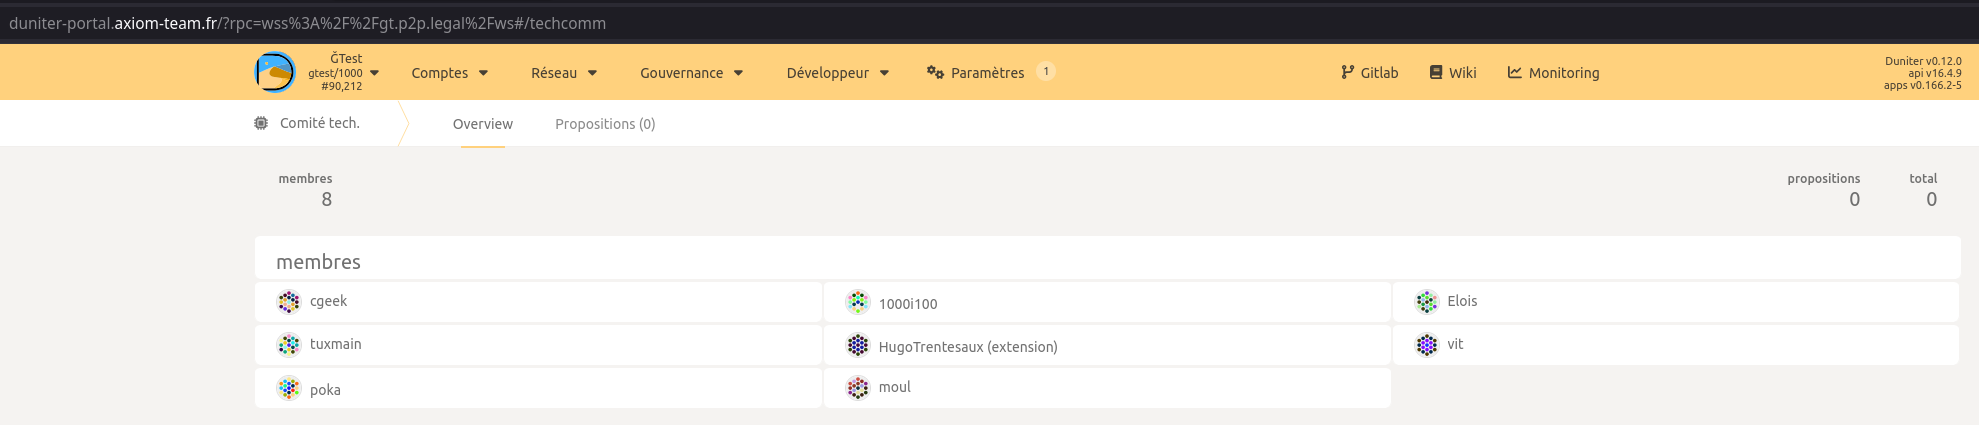Open the Gitlab link

click(1369, 73)
